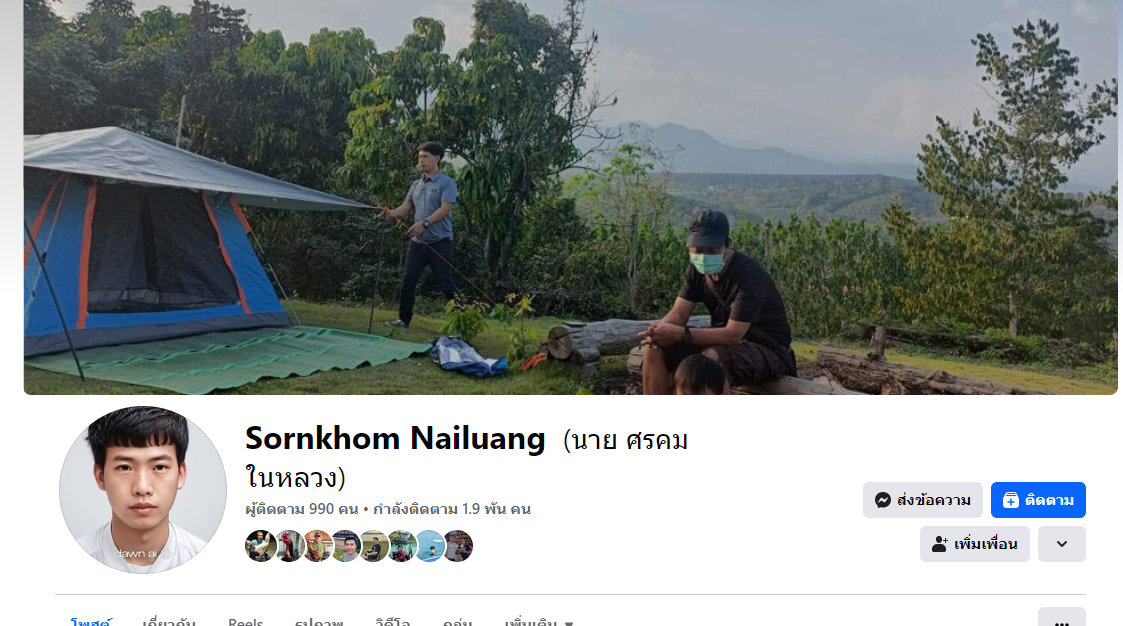Image resolution: width=1123 pixels, height=626 pixels.
Task: Open the รูปภาพ tab
Action: pos(319,622)
